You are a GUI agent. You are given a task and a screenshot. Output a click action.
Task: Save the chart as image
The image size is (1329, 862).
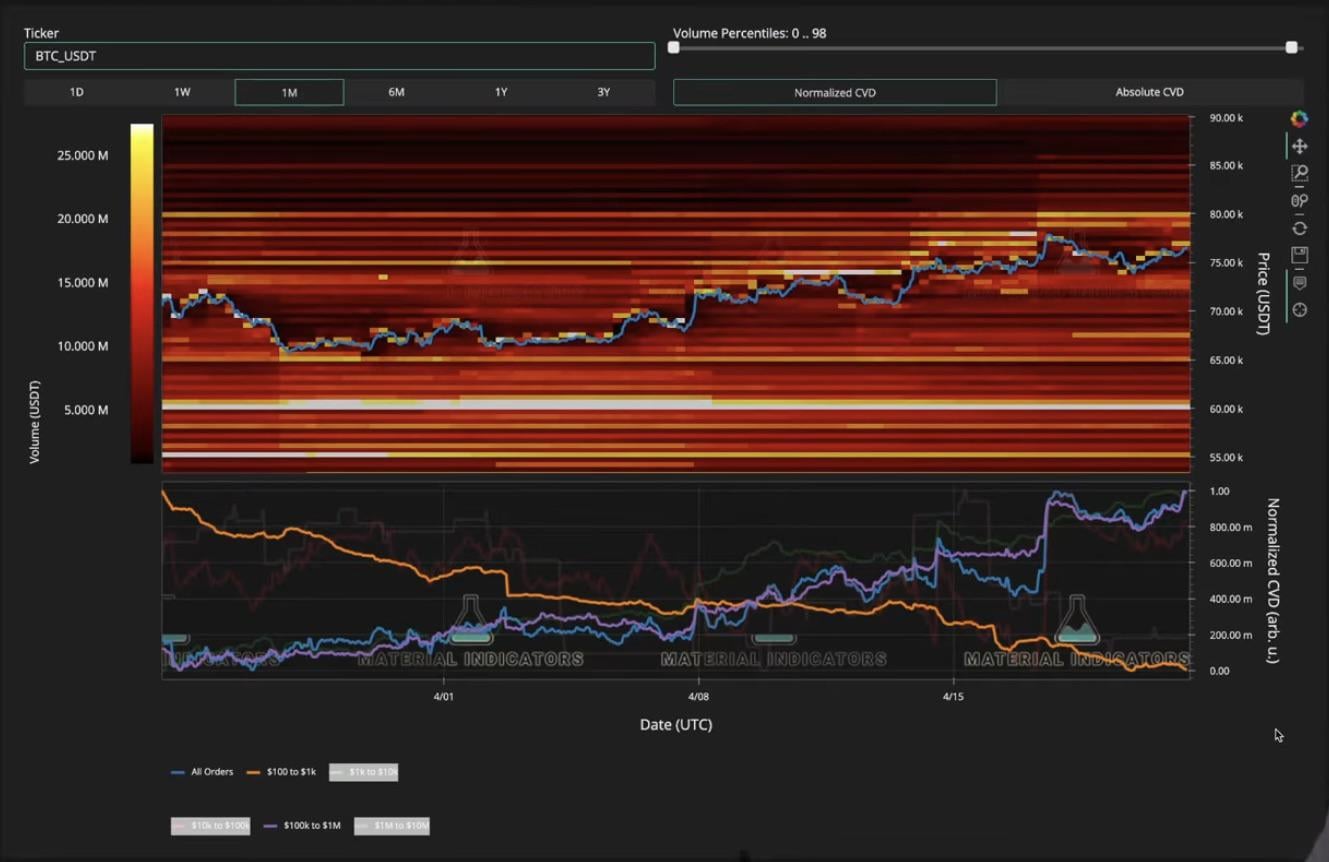pos(1299,255)
